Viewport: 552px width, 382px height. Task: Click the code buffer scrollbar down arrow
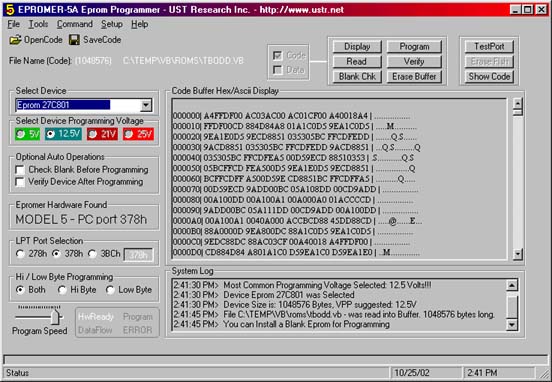[x=518, y=254]
